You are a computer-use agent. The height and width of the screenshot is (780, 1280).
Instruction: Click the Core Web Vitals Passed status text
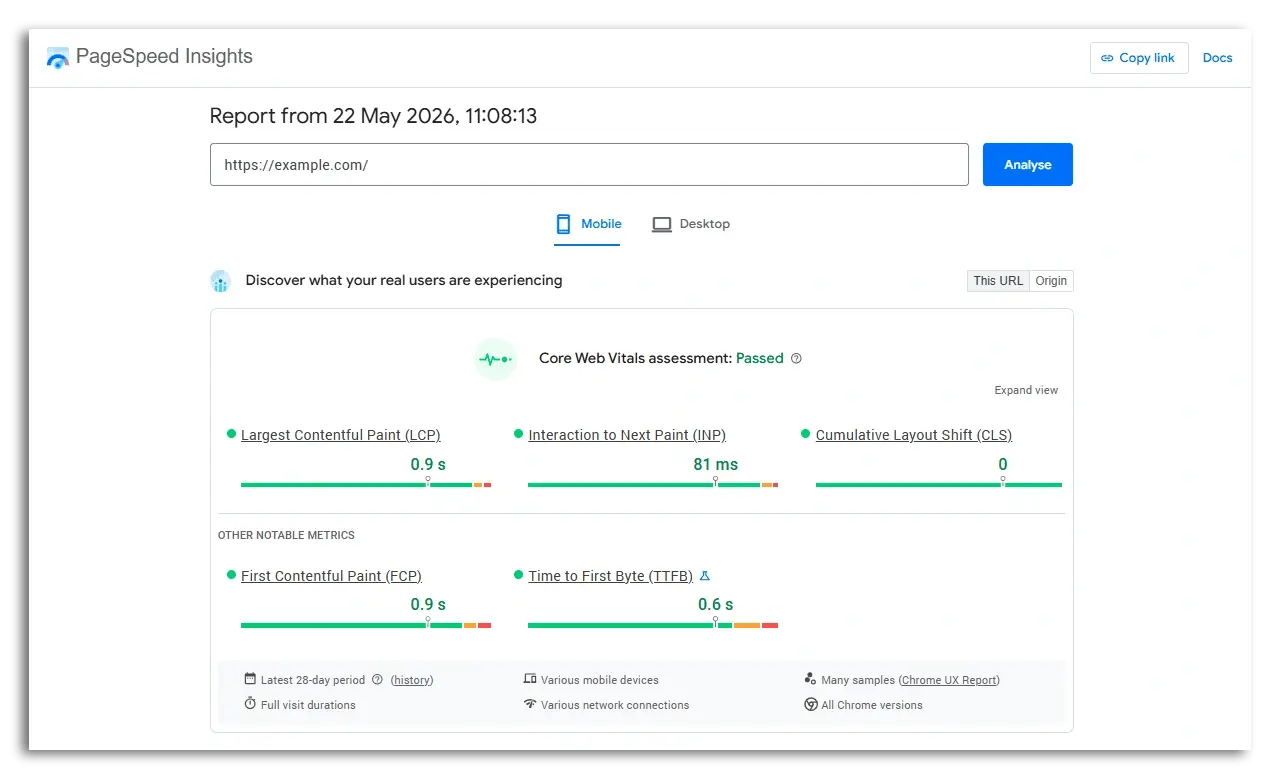point(760,359)
